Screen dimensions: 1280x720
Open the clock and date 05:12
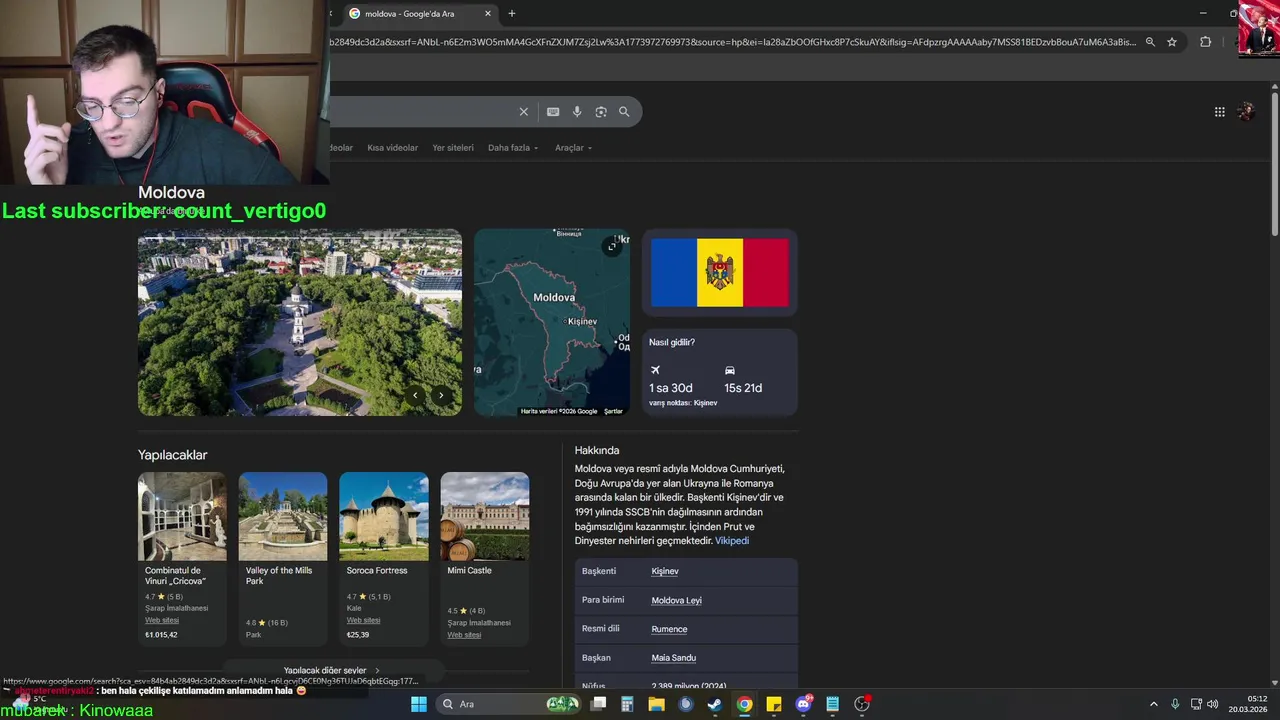1249,704
